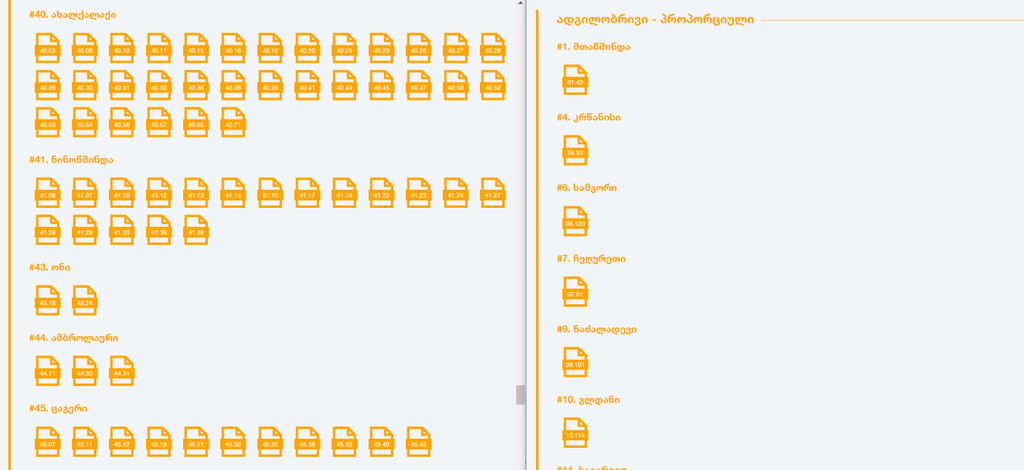Image resolution: width=1024 pixels, height=470 pixels.
Task: Open the last Akhalkalaki file 40.71
Action: (x=234, y=123)
